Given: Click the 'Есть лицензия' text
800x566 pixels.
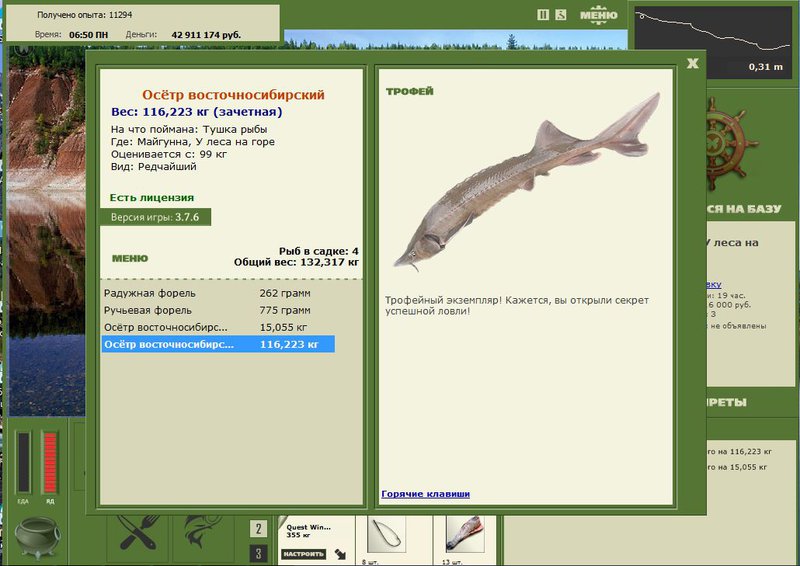Looking at the screenshot, I should [x=152, y=198].
